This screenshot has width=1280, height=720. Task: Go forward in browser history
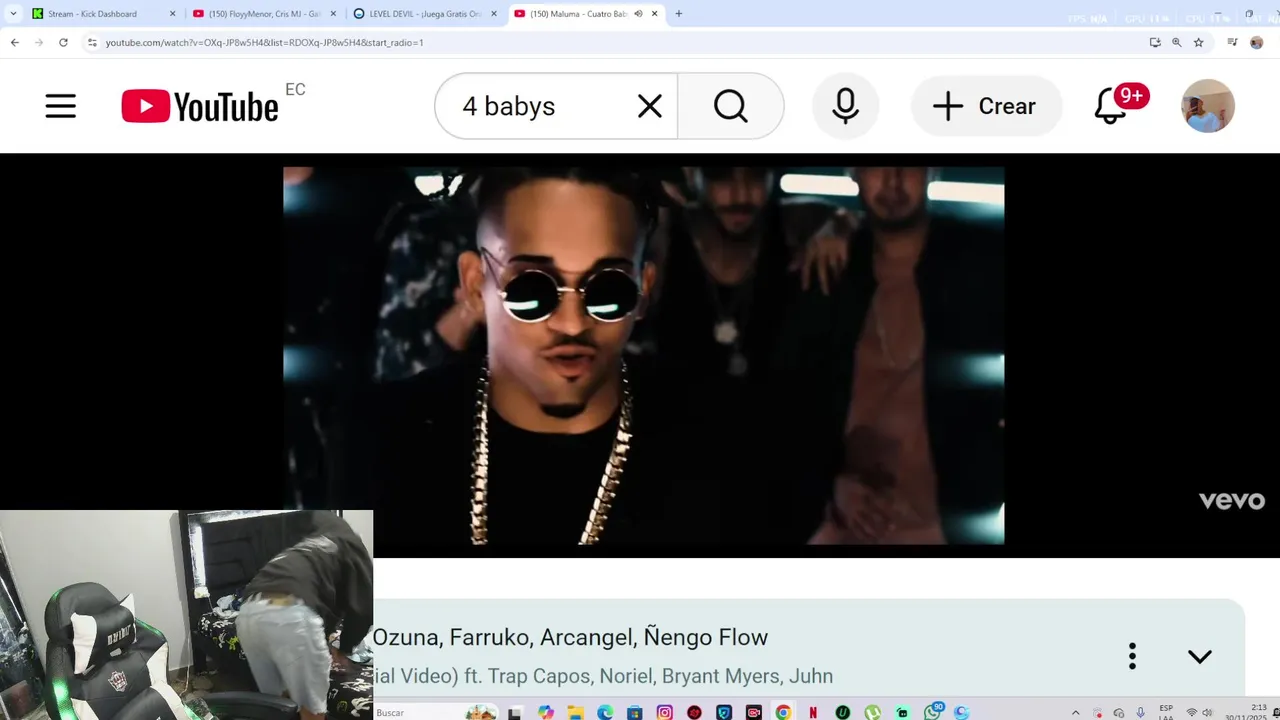39,42
